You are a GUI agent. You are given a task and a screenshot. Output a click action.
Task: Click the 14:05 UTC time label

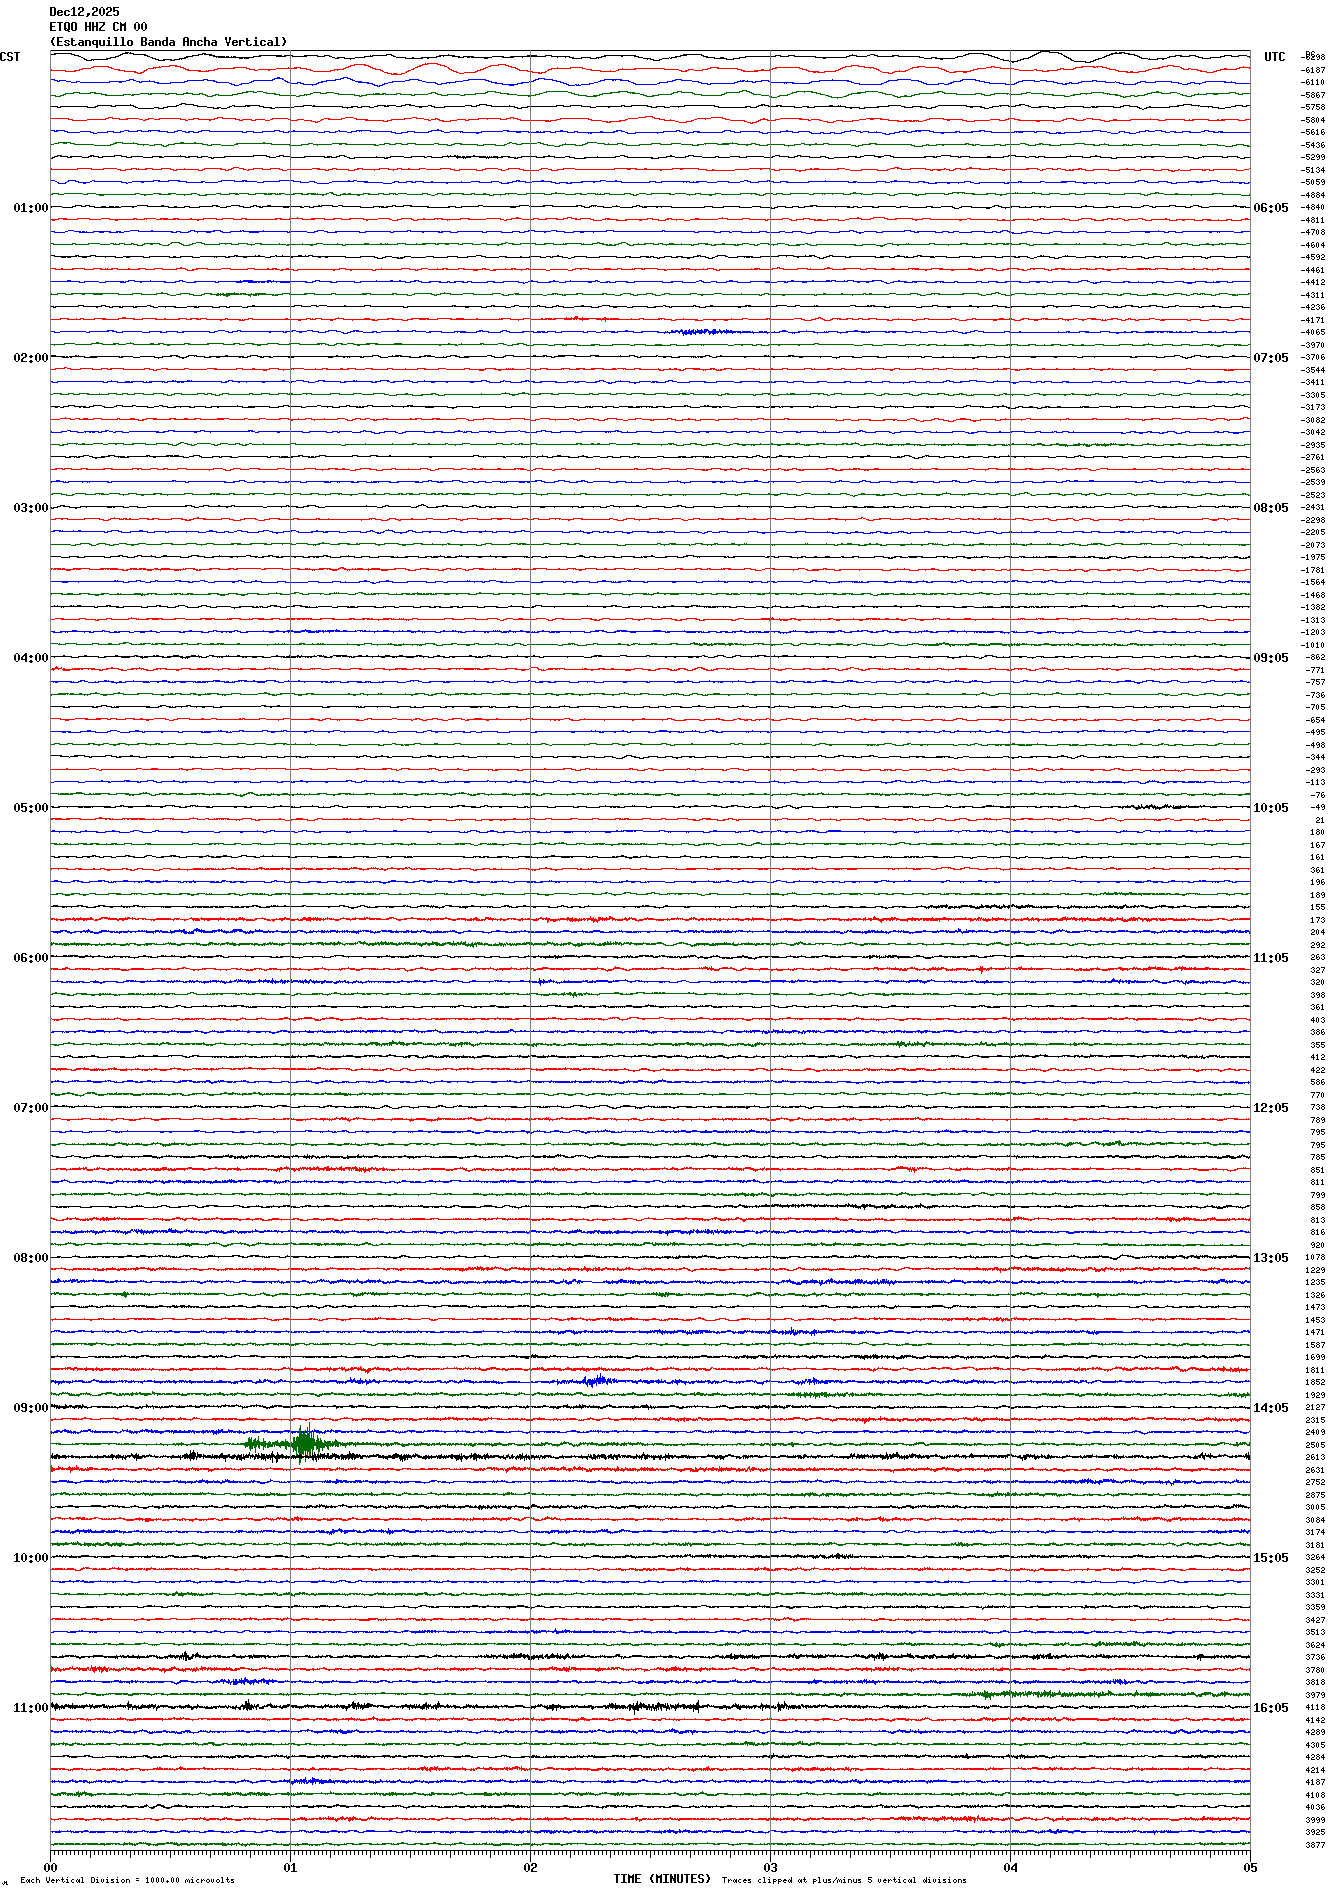point(1270,1408)
